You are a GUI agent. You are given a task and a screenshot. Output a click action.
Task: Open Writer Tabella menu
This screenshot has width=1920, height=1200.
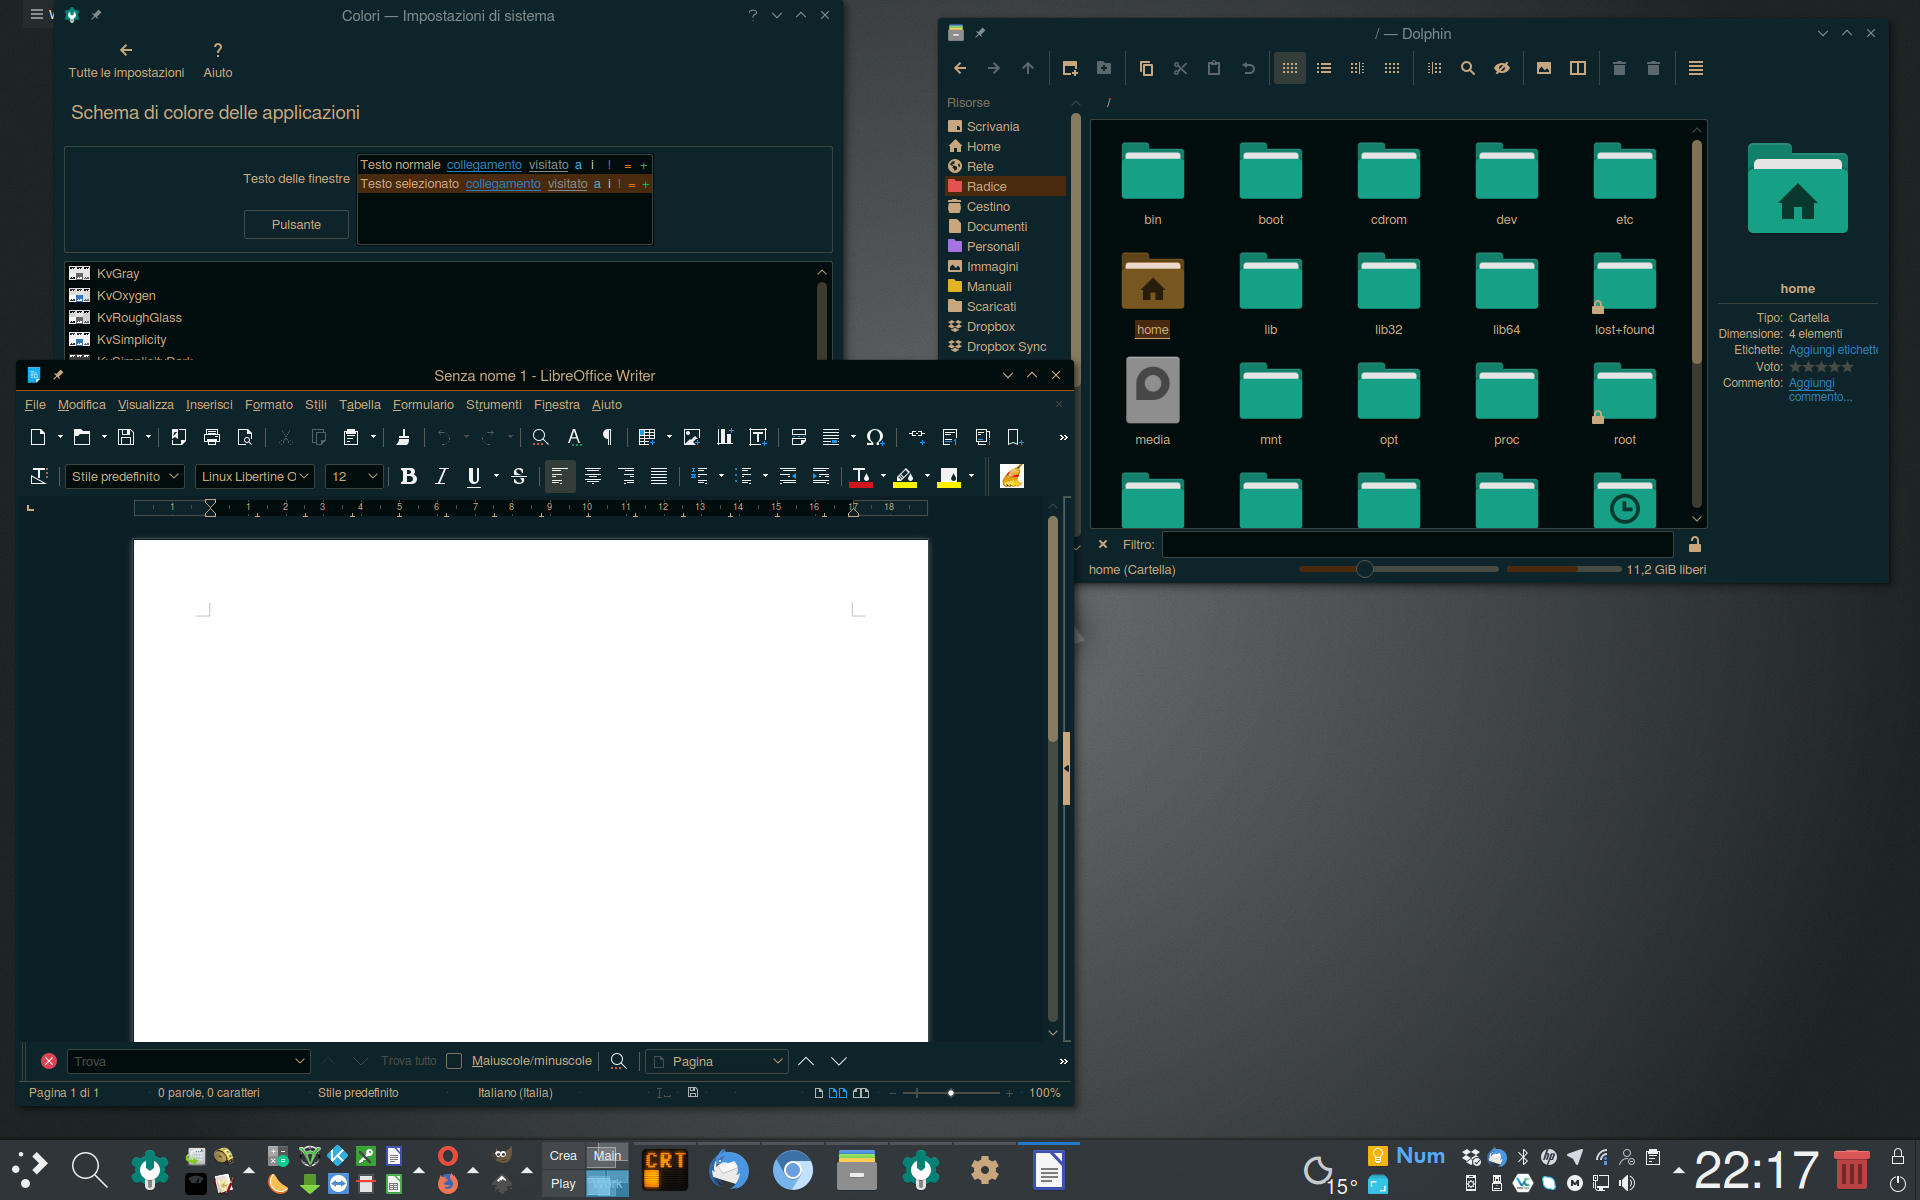pos(360,405)
